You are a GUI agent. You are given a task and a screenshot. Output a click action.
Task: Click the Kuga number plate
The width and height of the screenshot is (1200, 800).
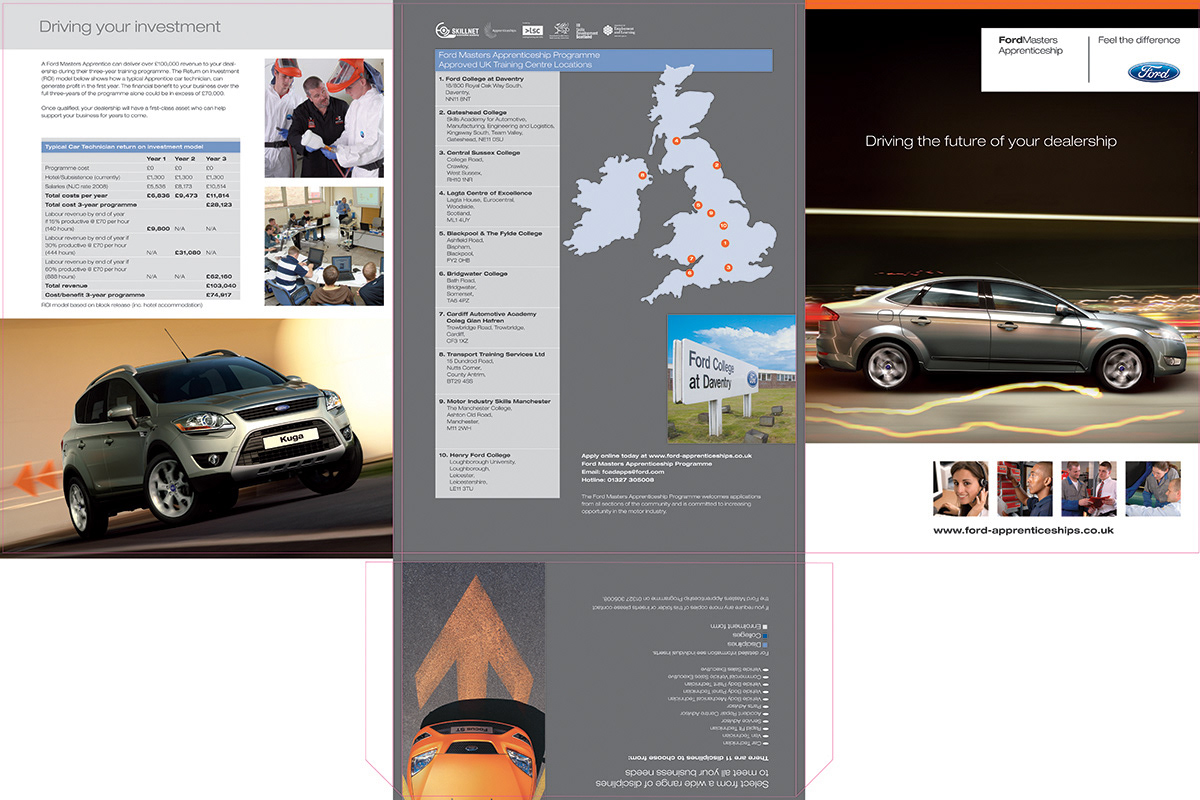293,437
